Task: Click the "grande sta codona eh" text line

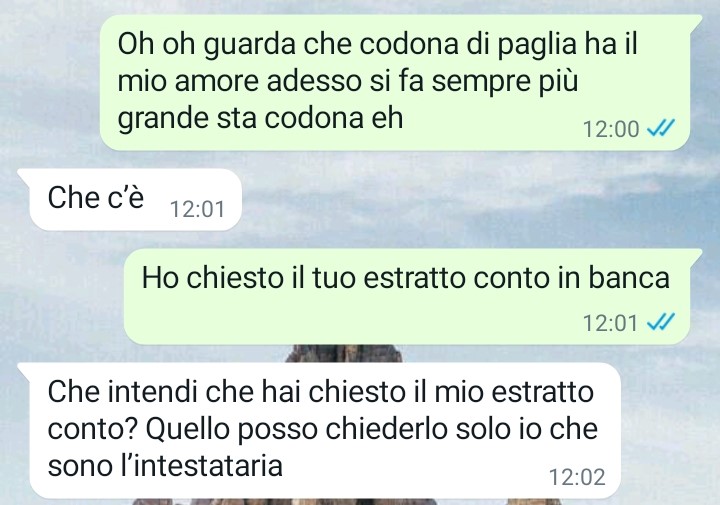Action: 260,118
